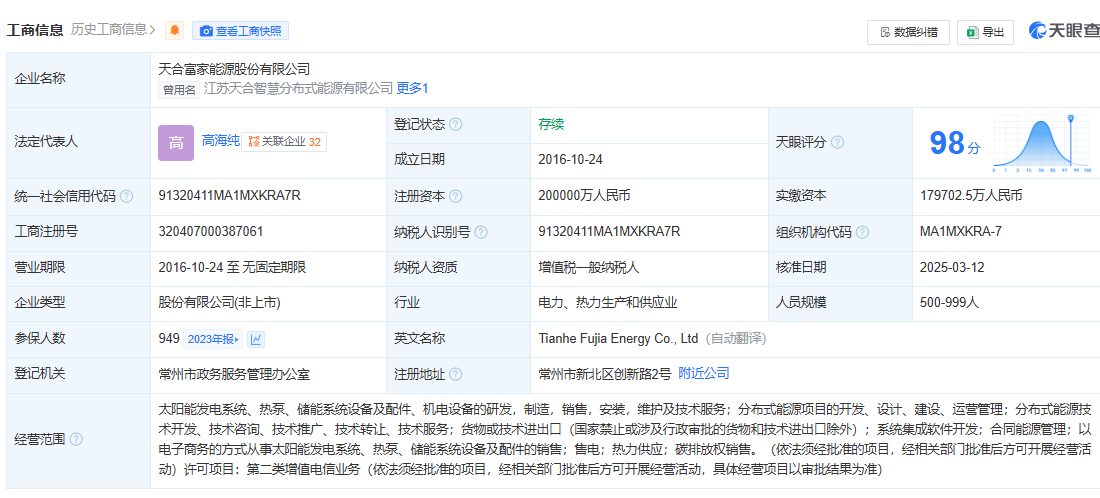The width and height of the screenshot is (1100, 498).
Task: Click question mark beside 纳税人识别号
Action: [x=481, y=232]
